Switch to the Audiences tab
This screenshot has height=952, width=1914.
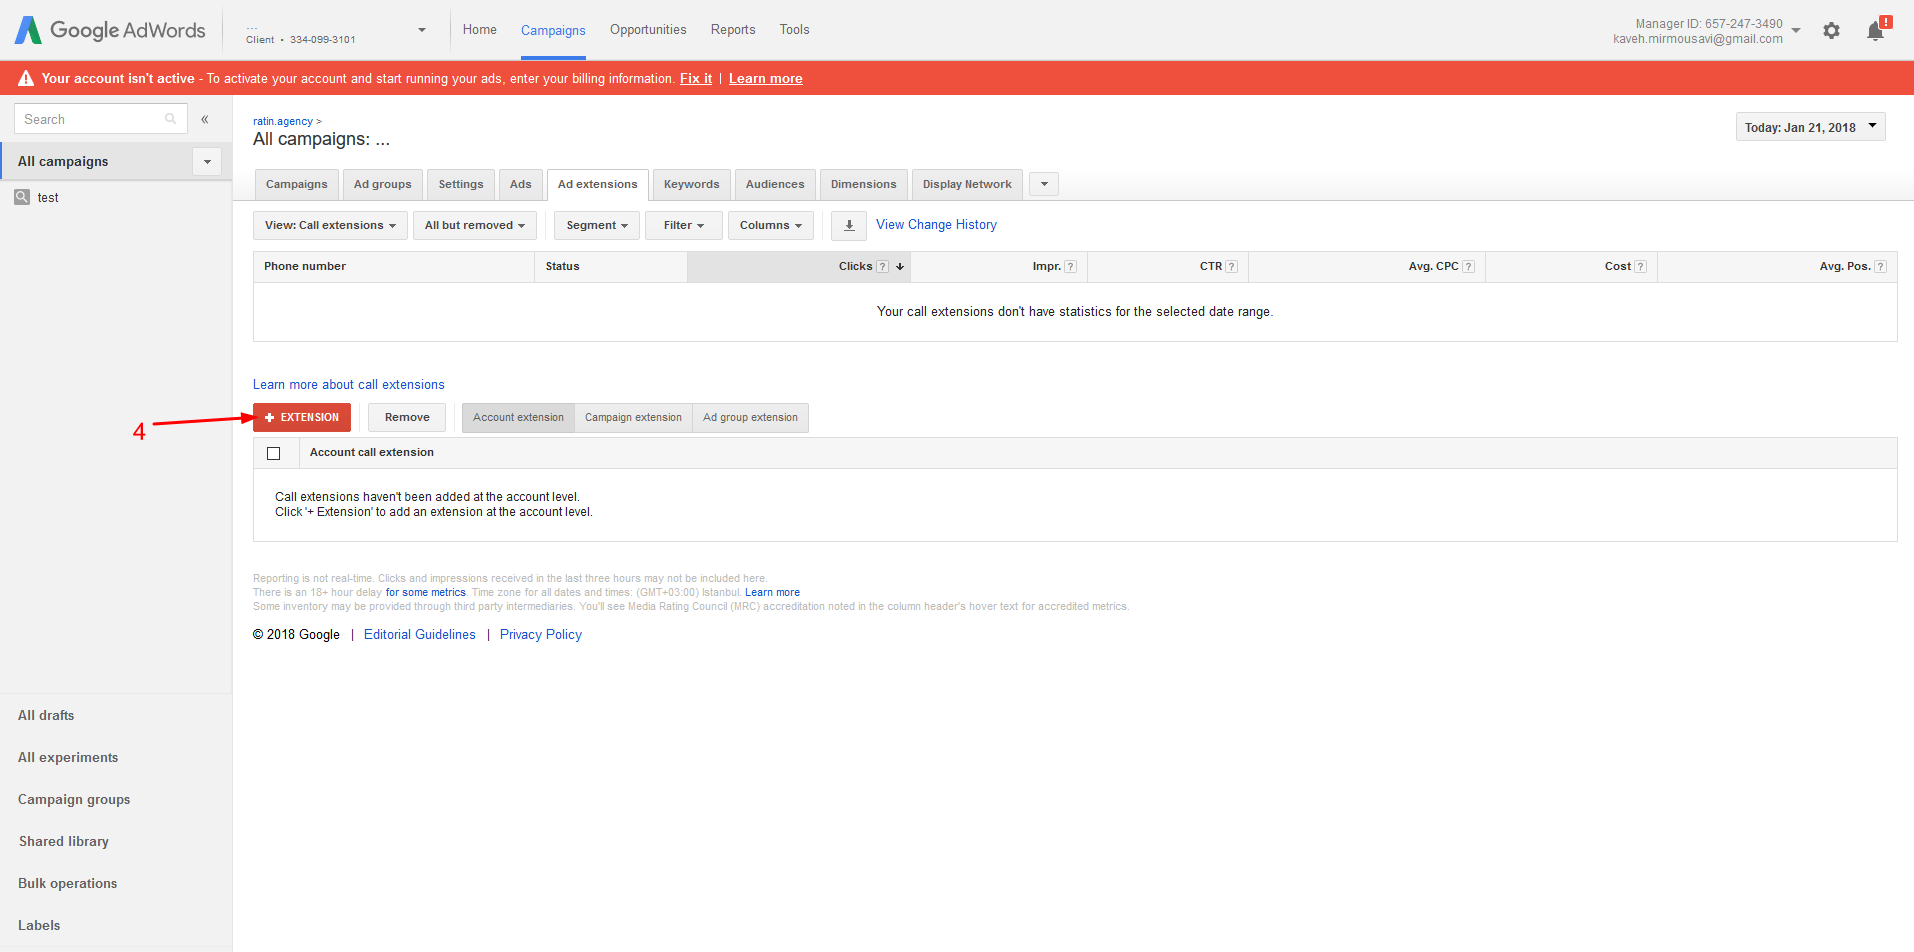click(x=775, y=184)
